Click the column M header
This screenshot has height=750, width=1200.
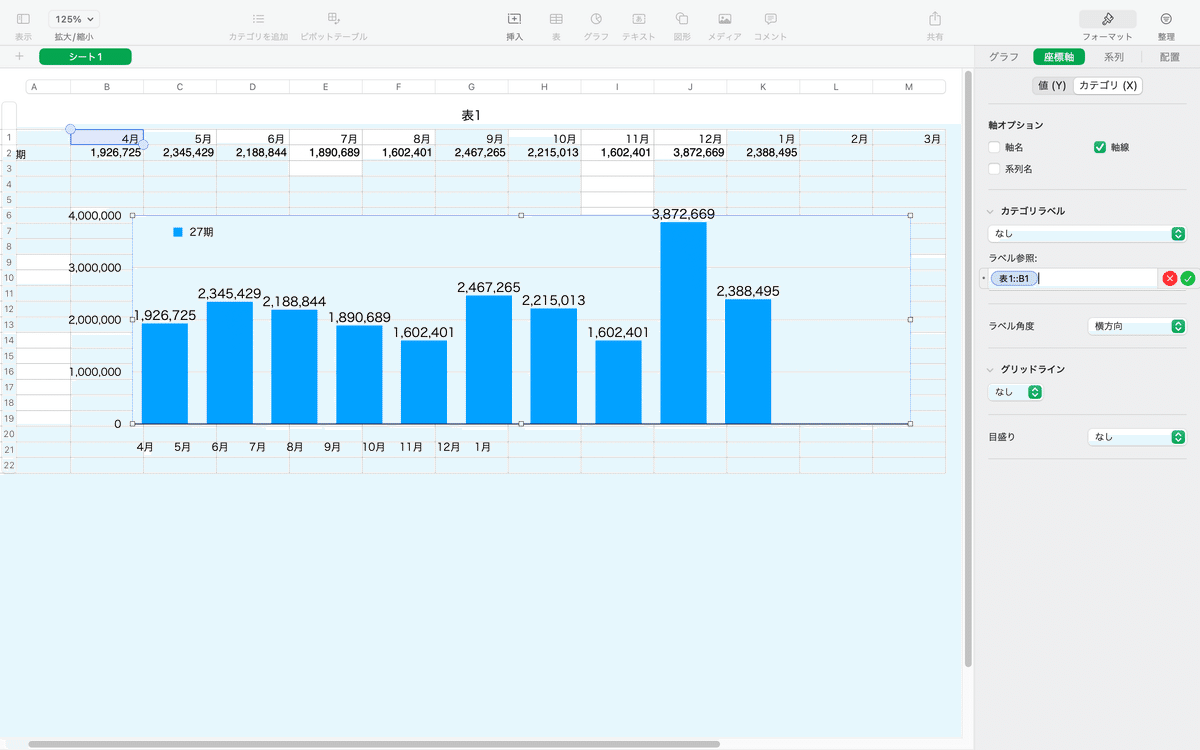pyautogui.click(x=909, y=87)
